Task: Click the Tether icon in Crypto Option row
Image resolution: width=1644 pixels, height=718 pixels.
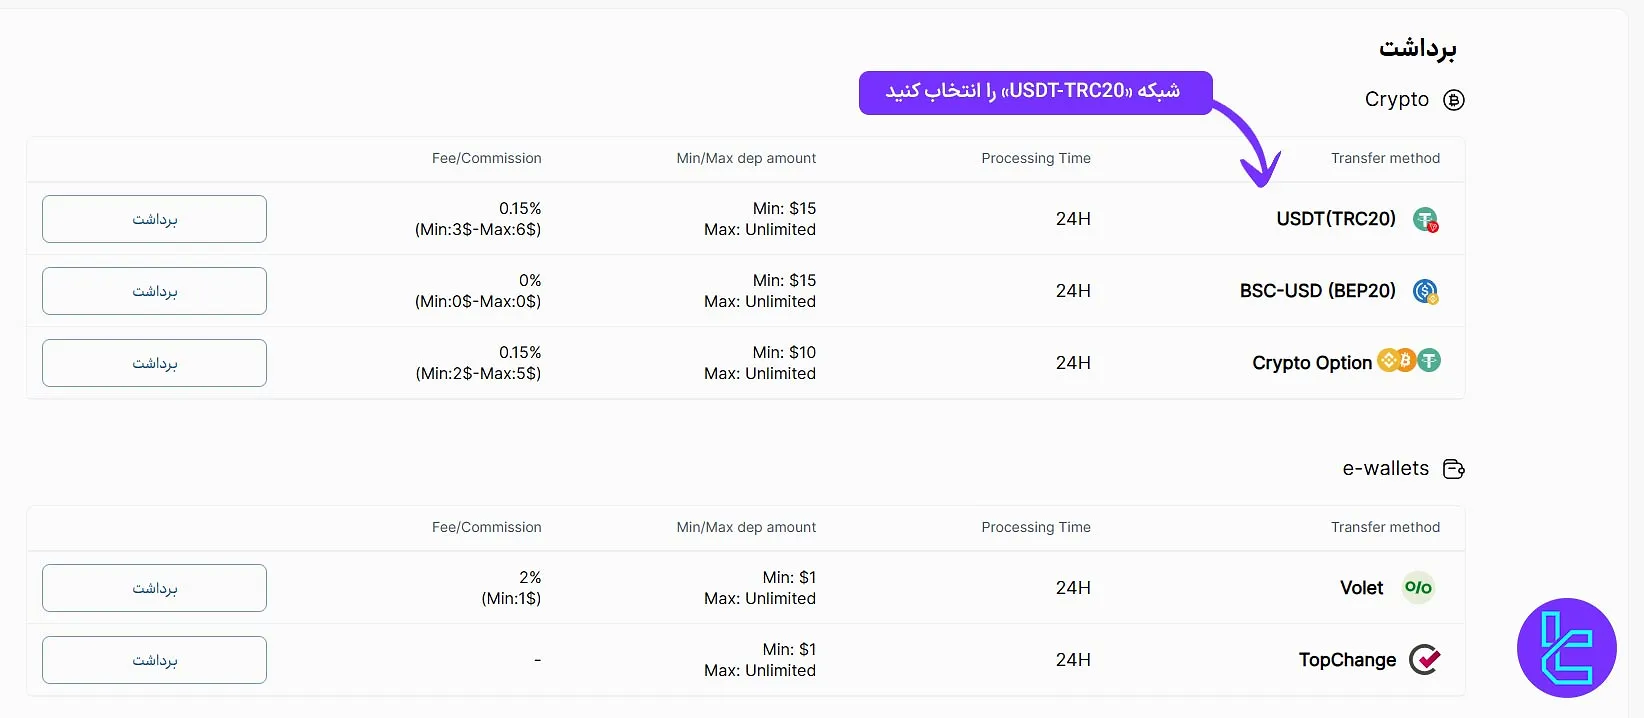Action: [x=1429, y=362]
